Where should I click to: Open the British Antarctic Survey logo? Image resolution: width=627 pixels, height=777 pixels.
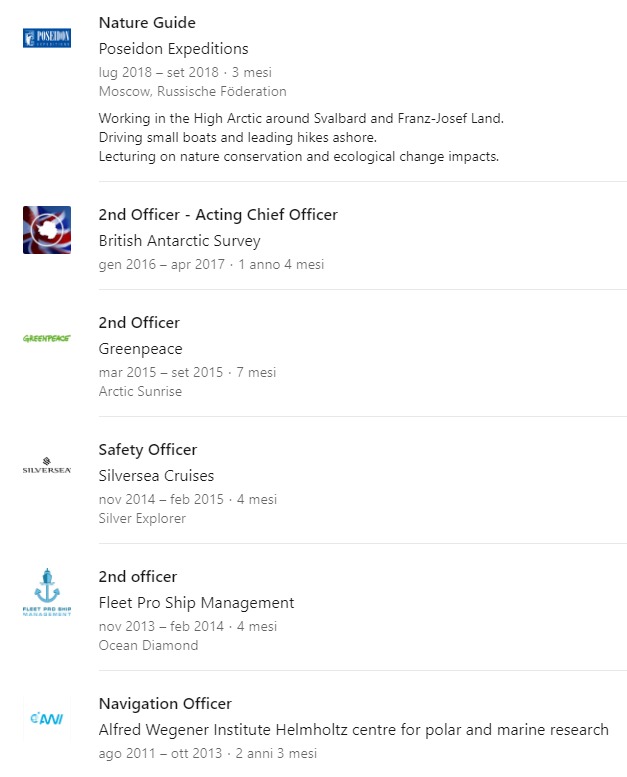pyautogui.click(x=47, y=230)
